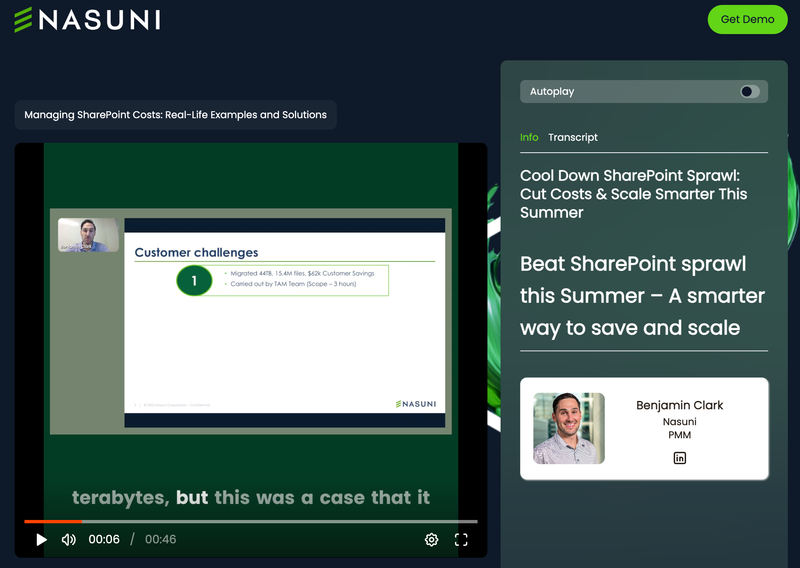800x568 pixels.
Task: Click the Autoplay label
Action: [x=552, y=91]
